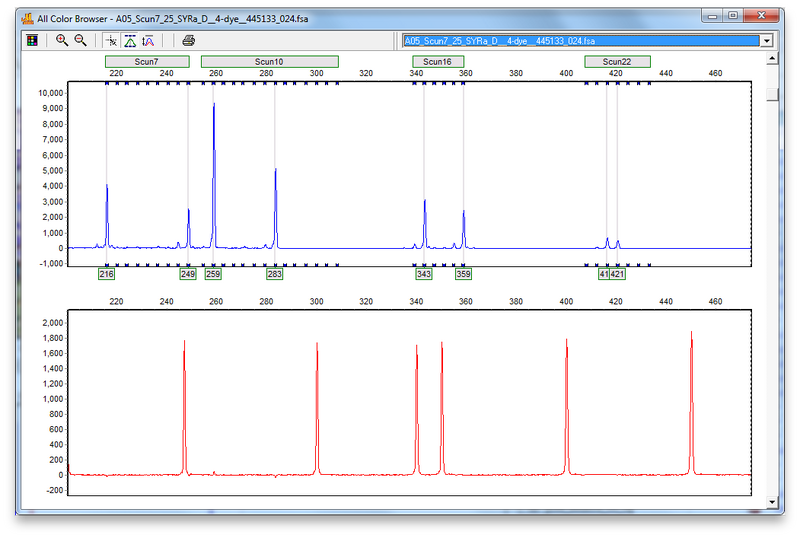This screenshot has height=538, width=800.
Task: Click the application icon in title bar
Action: coord(28,18)
